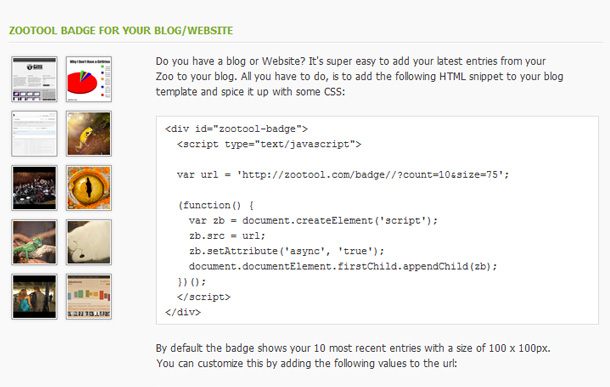Click the 'By default the badge shows' sentence
This screenshot has width=610, height=387.
coord(353,348)
